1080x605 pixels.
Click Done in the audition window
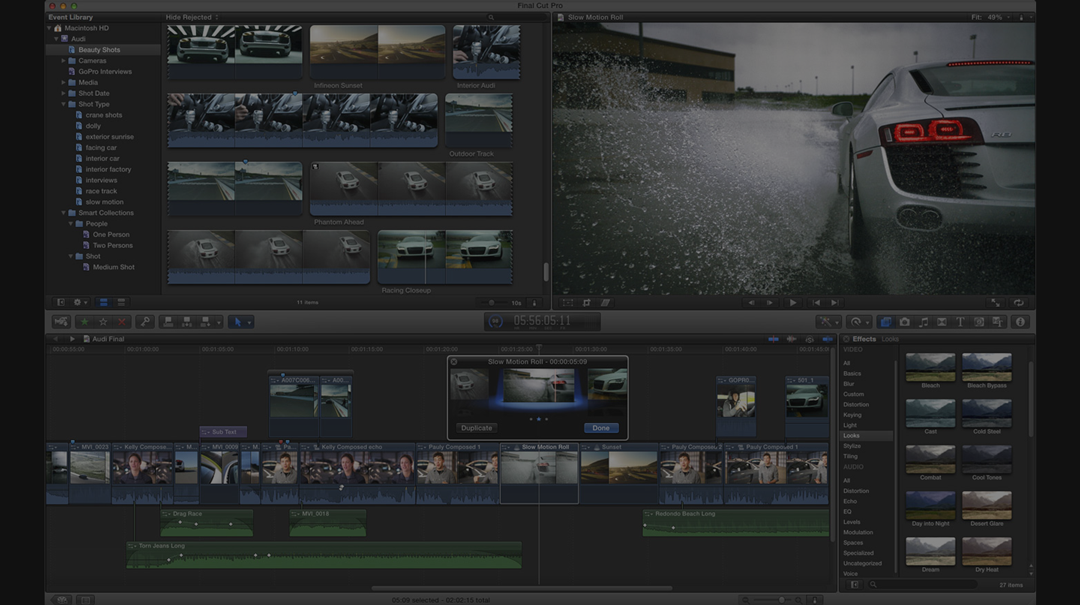click(601, 428)
